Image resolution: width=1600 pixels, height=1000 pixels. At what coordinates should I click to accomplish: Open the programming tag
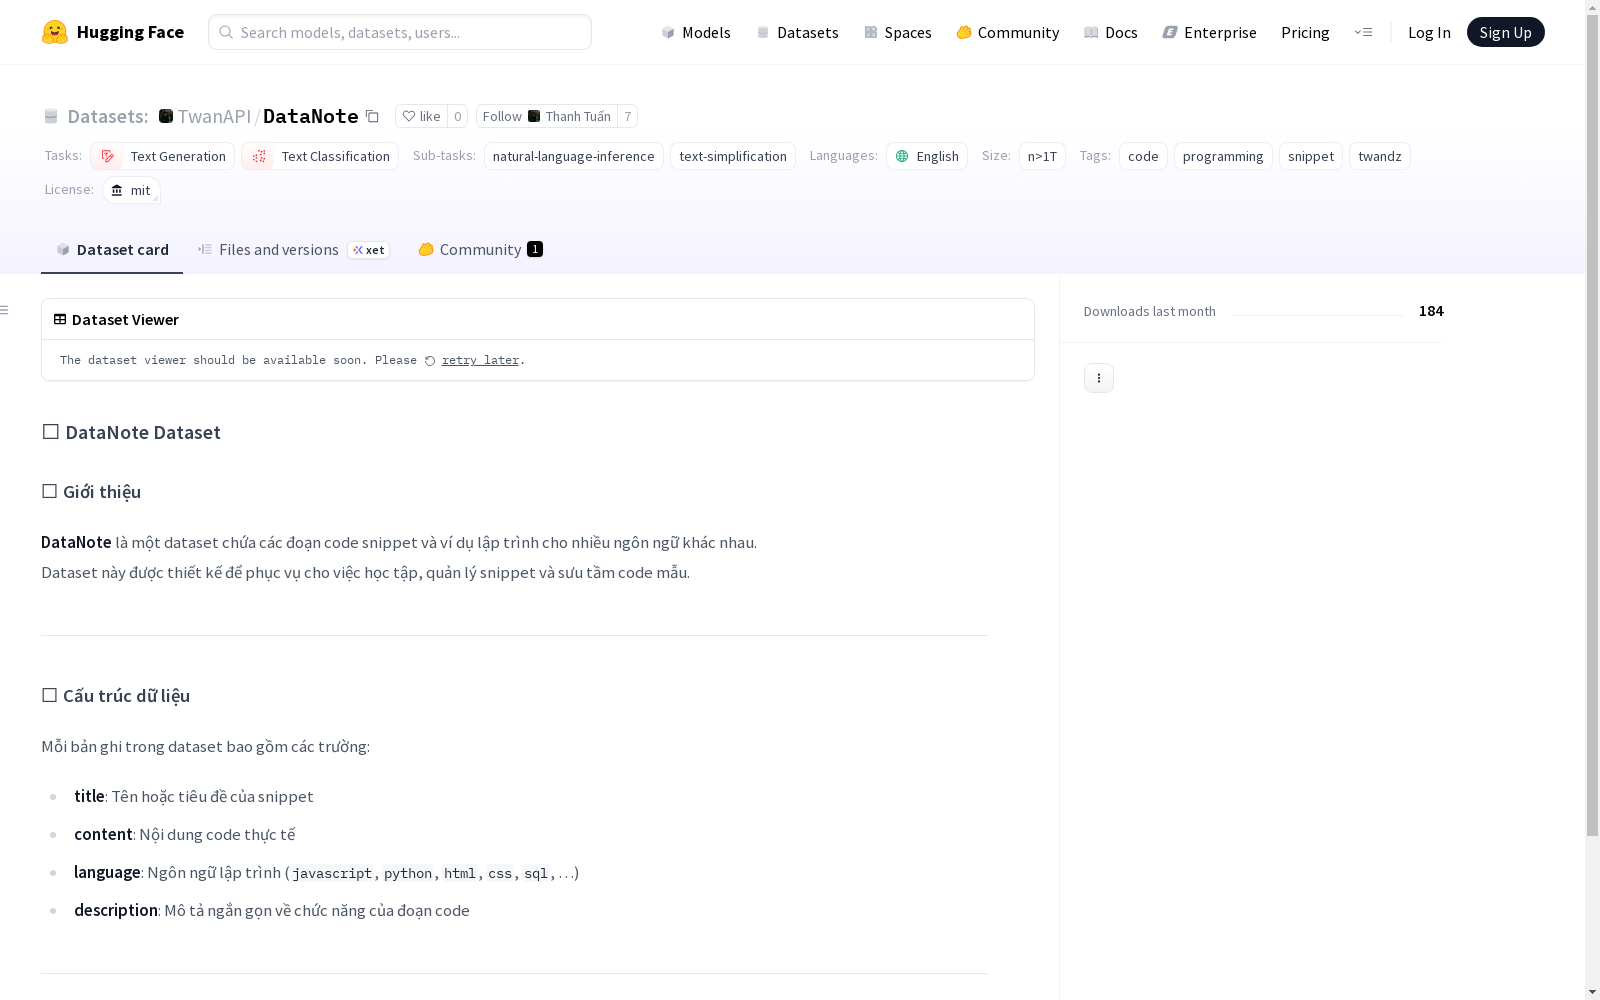[1223, 156]
